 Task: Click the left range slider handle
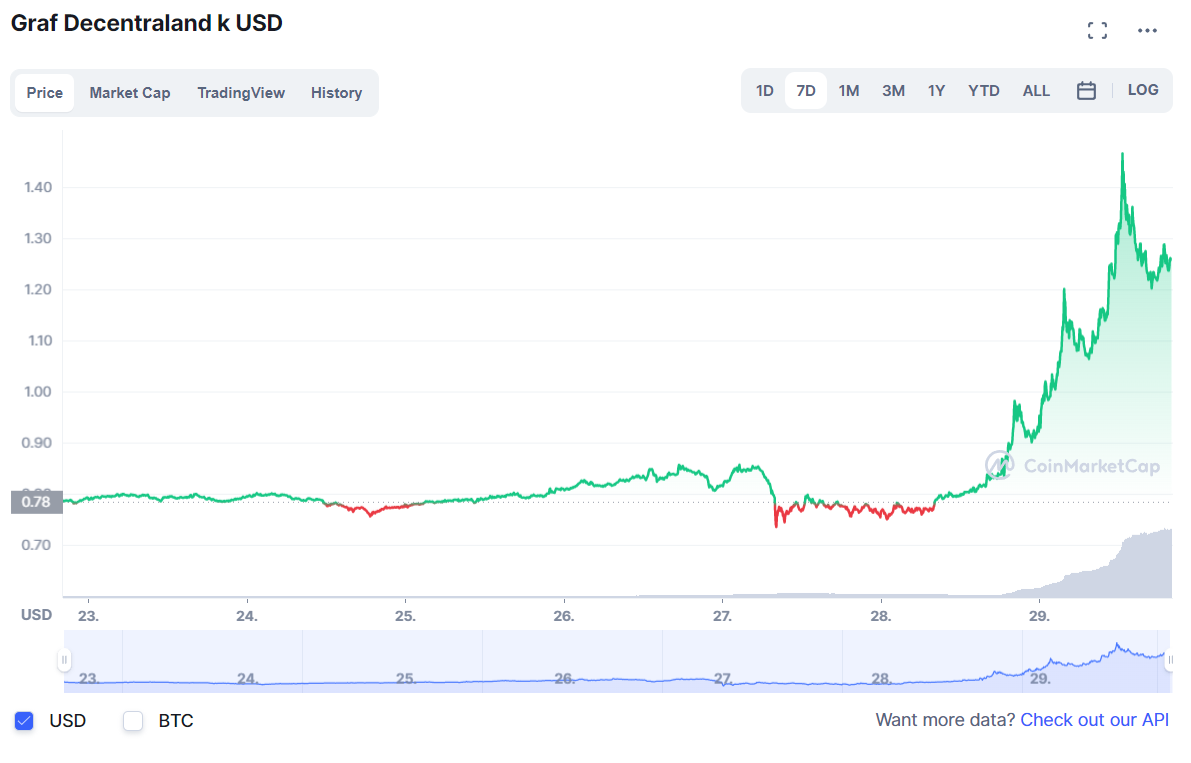pos(64,660)
